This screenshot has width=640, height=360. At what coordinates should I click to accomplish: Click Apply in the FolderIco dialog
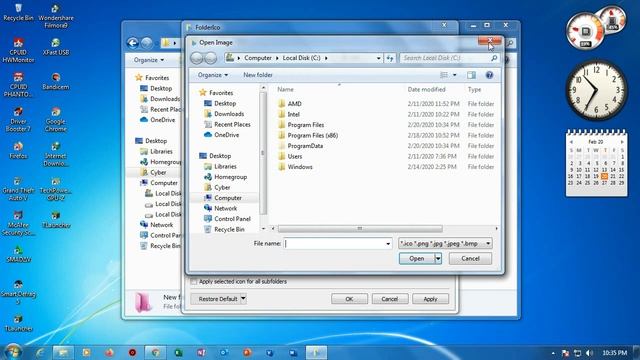point(430,299)
